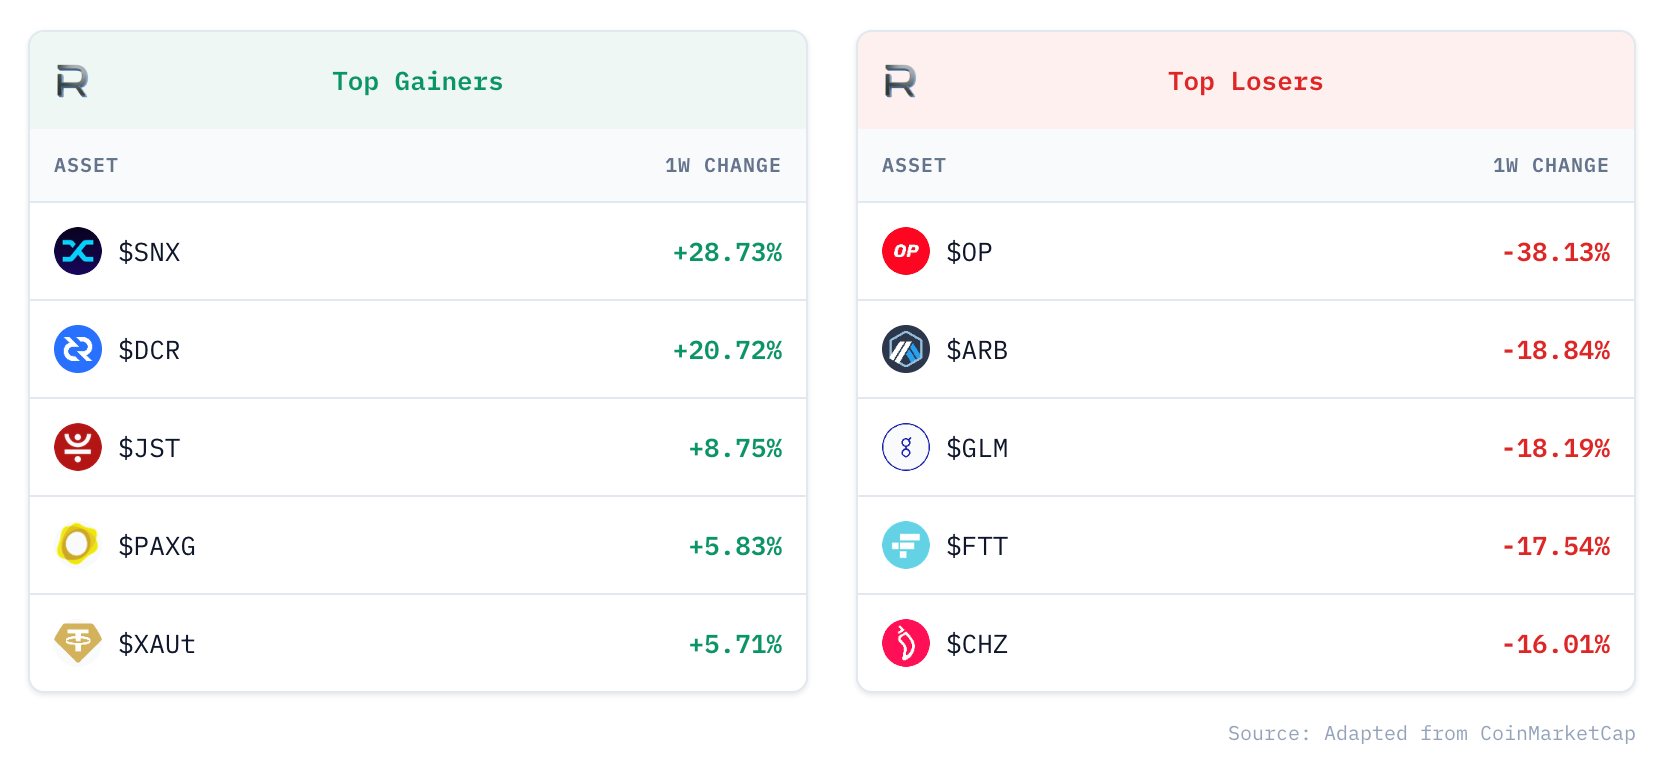Screen dimensions: 1678x766
Task: Click the -38.13% change value
Action: [1556, 252]
